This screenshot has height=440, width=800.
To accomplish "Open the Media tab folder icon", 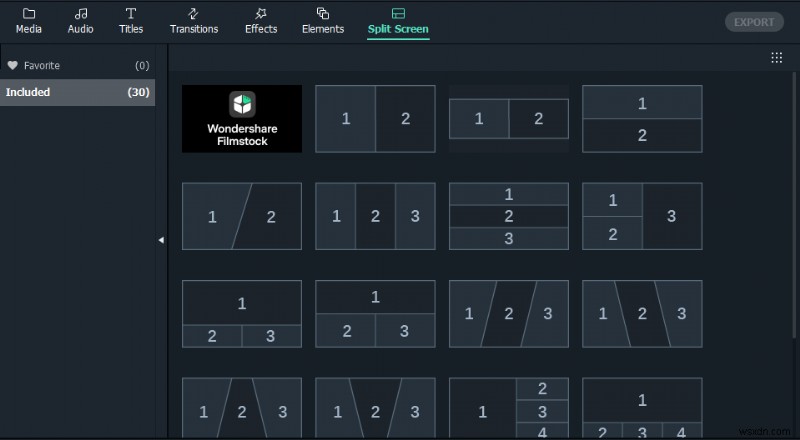I will tap(28, 13).
